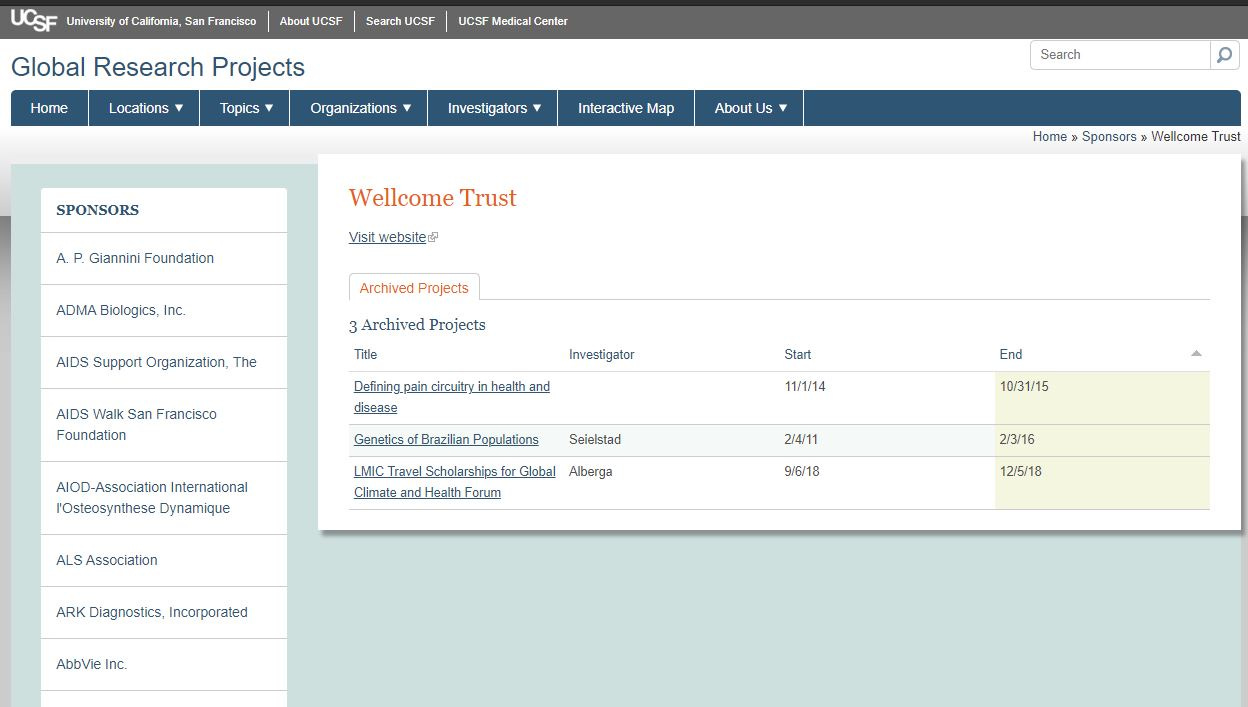This screenshot has height=707, width=1248.
Task: Expand the Investigators menu
Action: pyautogui.click(x=493, y=108)
